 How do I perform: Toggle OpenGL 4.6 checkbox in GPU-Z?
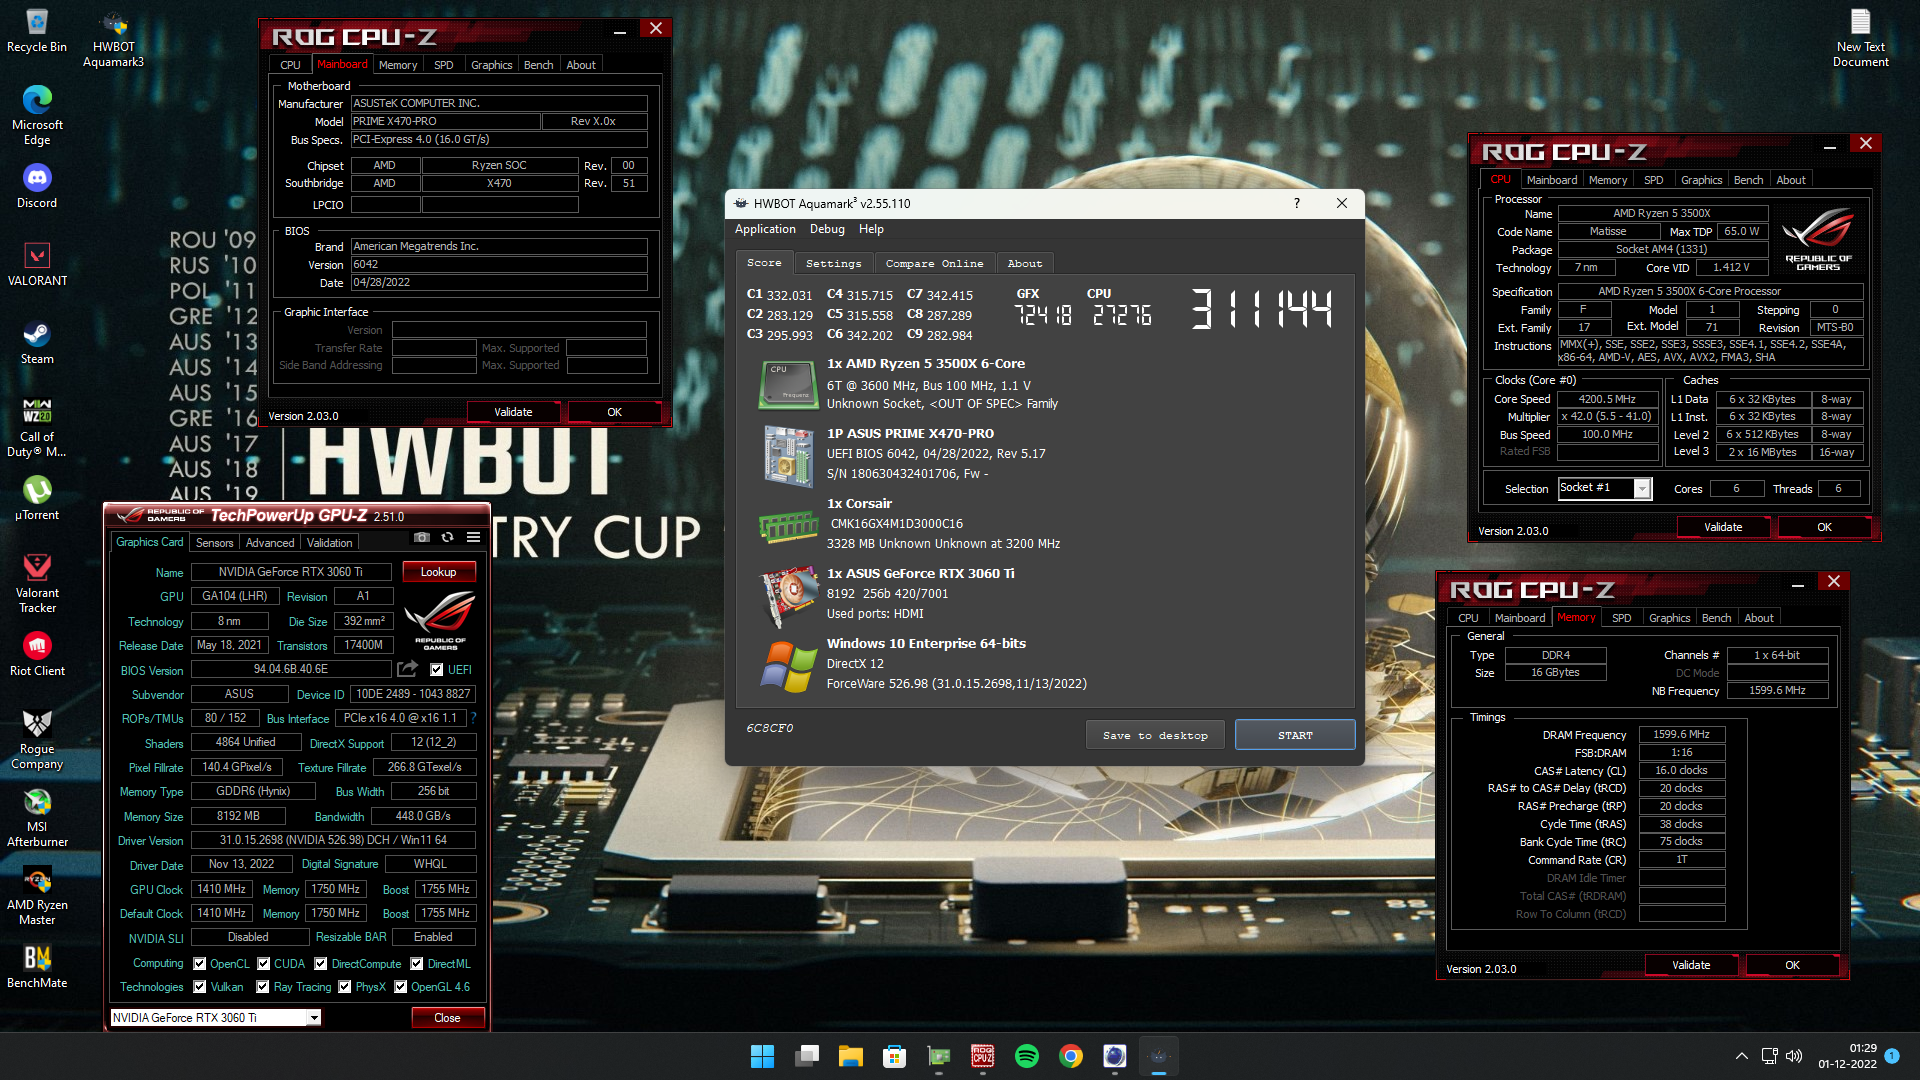401,987
